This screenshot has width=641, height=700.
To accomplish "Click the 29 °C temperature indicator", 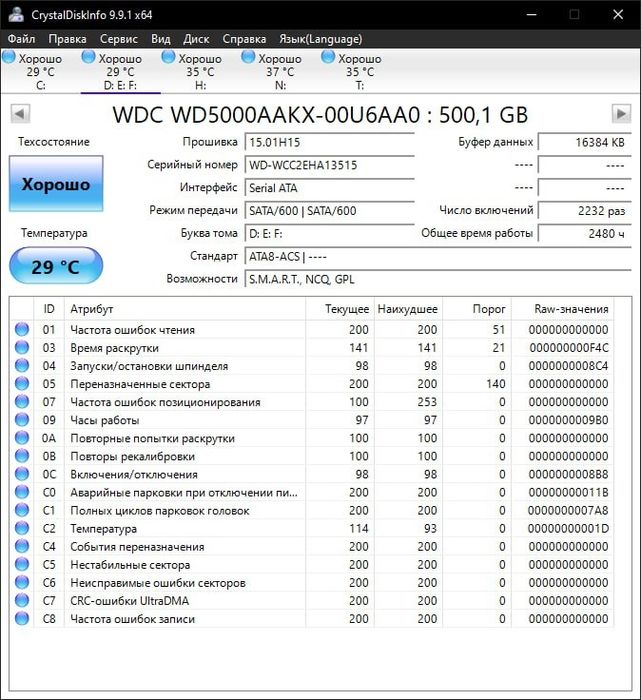I will 56,266.
